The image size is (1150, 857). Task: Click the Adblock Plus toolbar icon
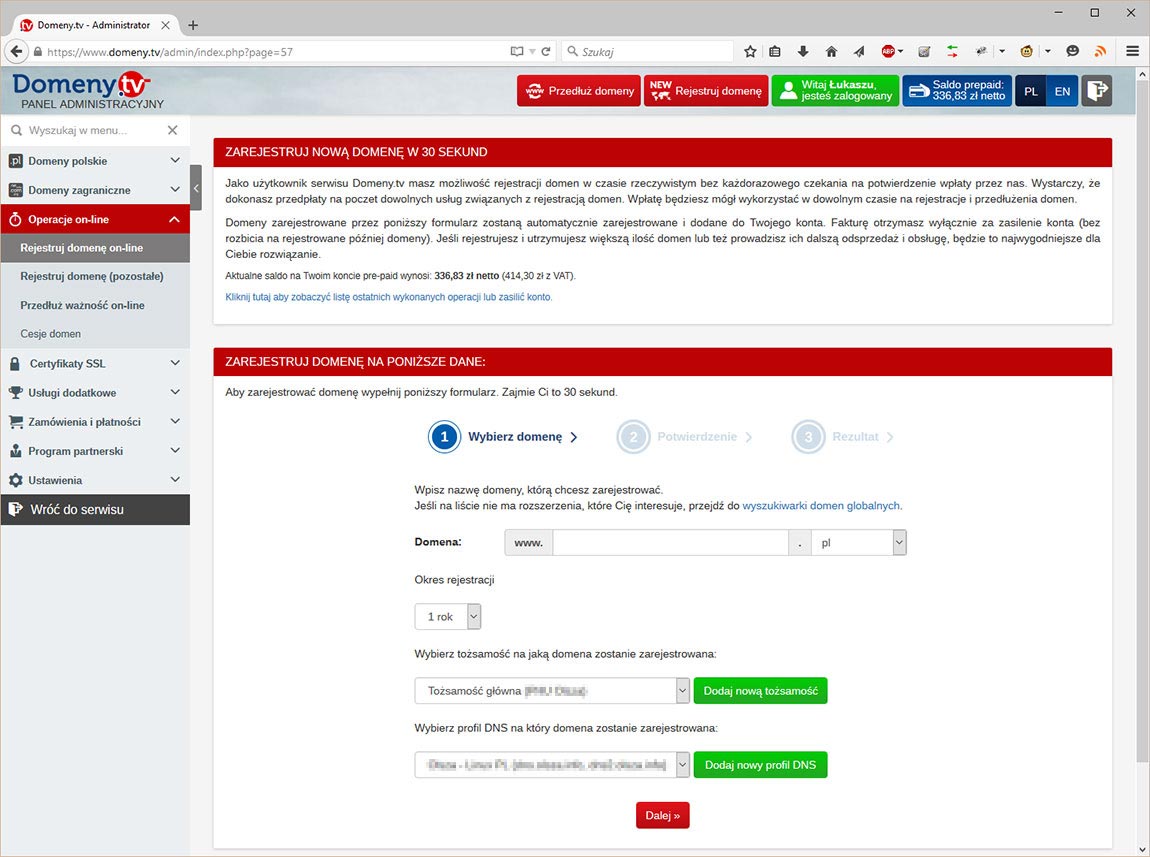[x=888, y=51]
